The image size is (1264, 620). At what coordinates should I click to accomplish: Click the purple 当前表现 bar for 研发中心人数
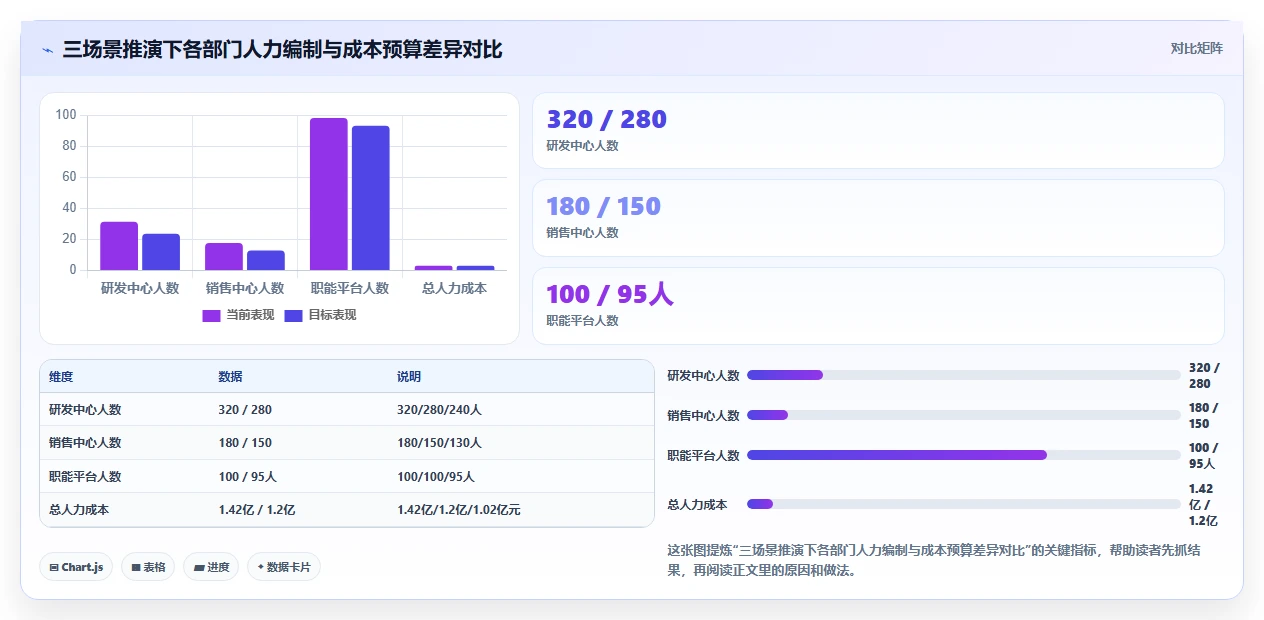119,246
